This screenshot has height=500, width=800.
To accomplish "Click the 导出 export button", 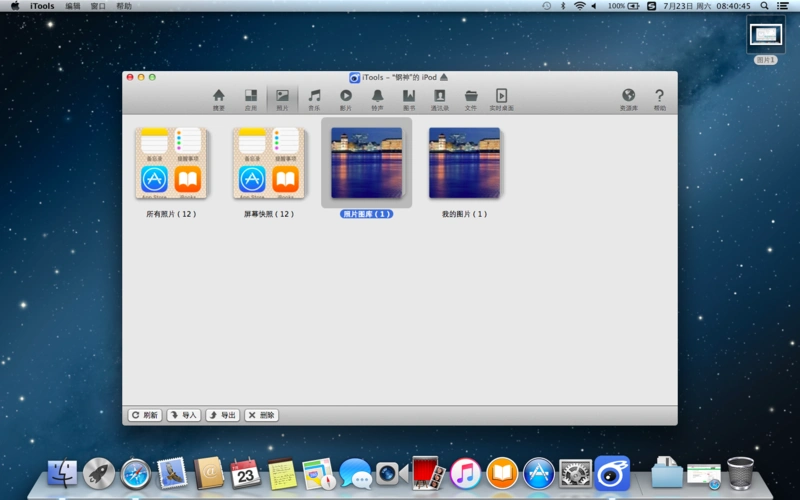I will [x=223, y=415].
